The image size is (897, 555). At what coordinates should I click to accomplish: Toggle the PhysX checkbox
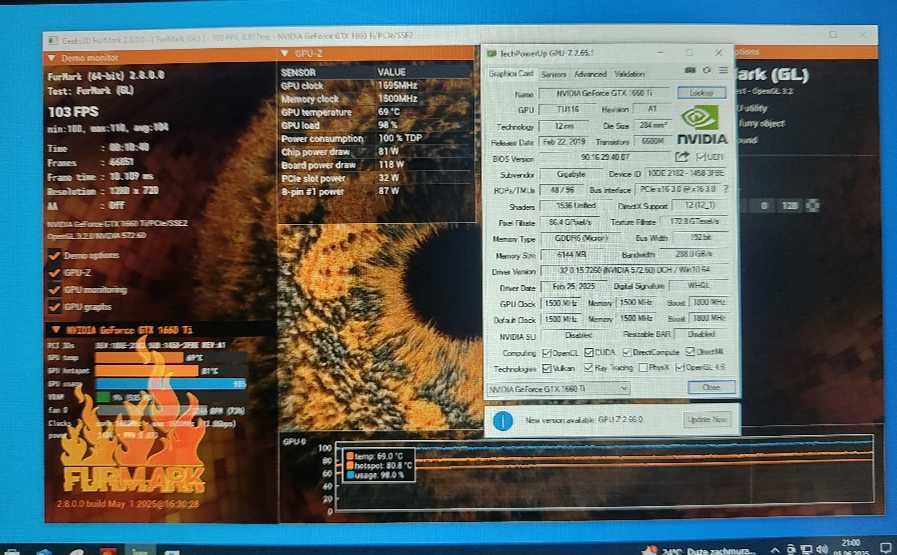coord(643,367)
